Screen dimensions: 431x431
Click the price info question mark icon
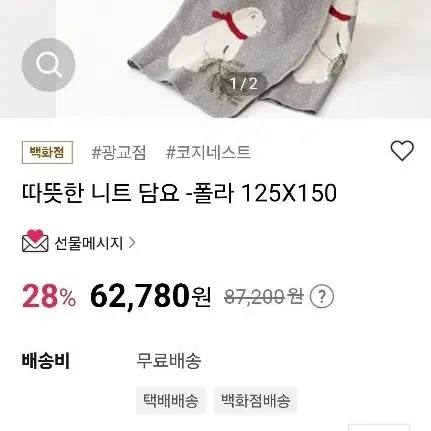pos(322,296)
